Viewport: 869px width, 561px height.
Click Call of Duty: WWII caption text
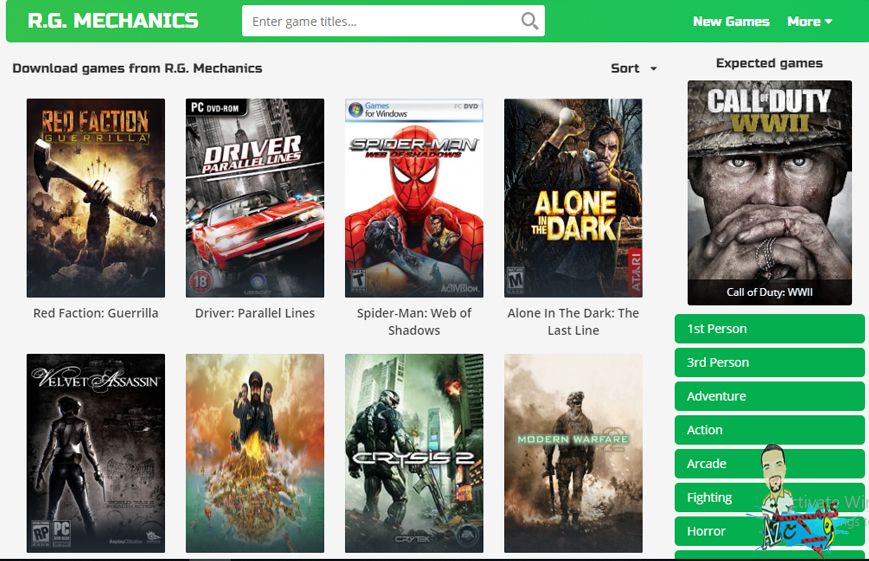769,292
